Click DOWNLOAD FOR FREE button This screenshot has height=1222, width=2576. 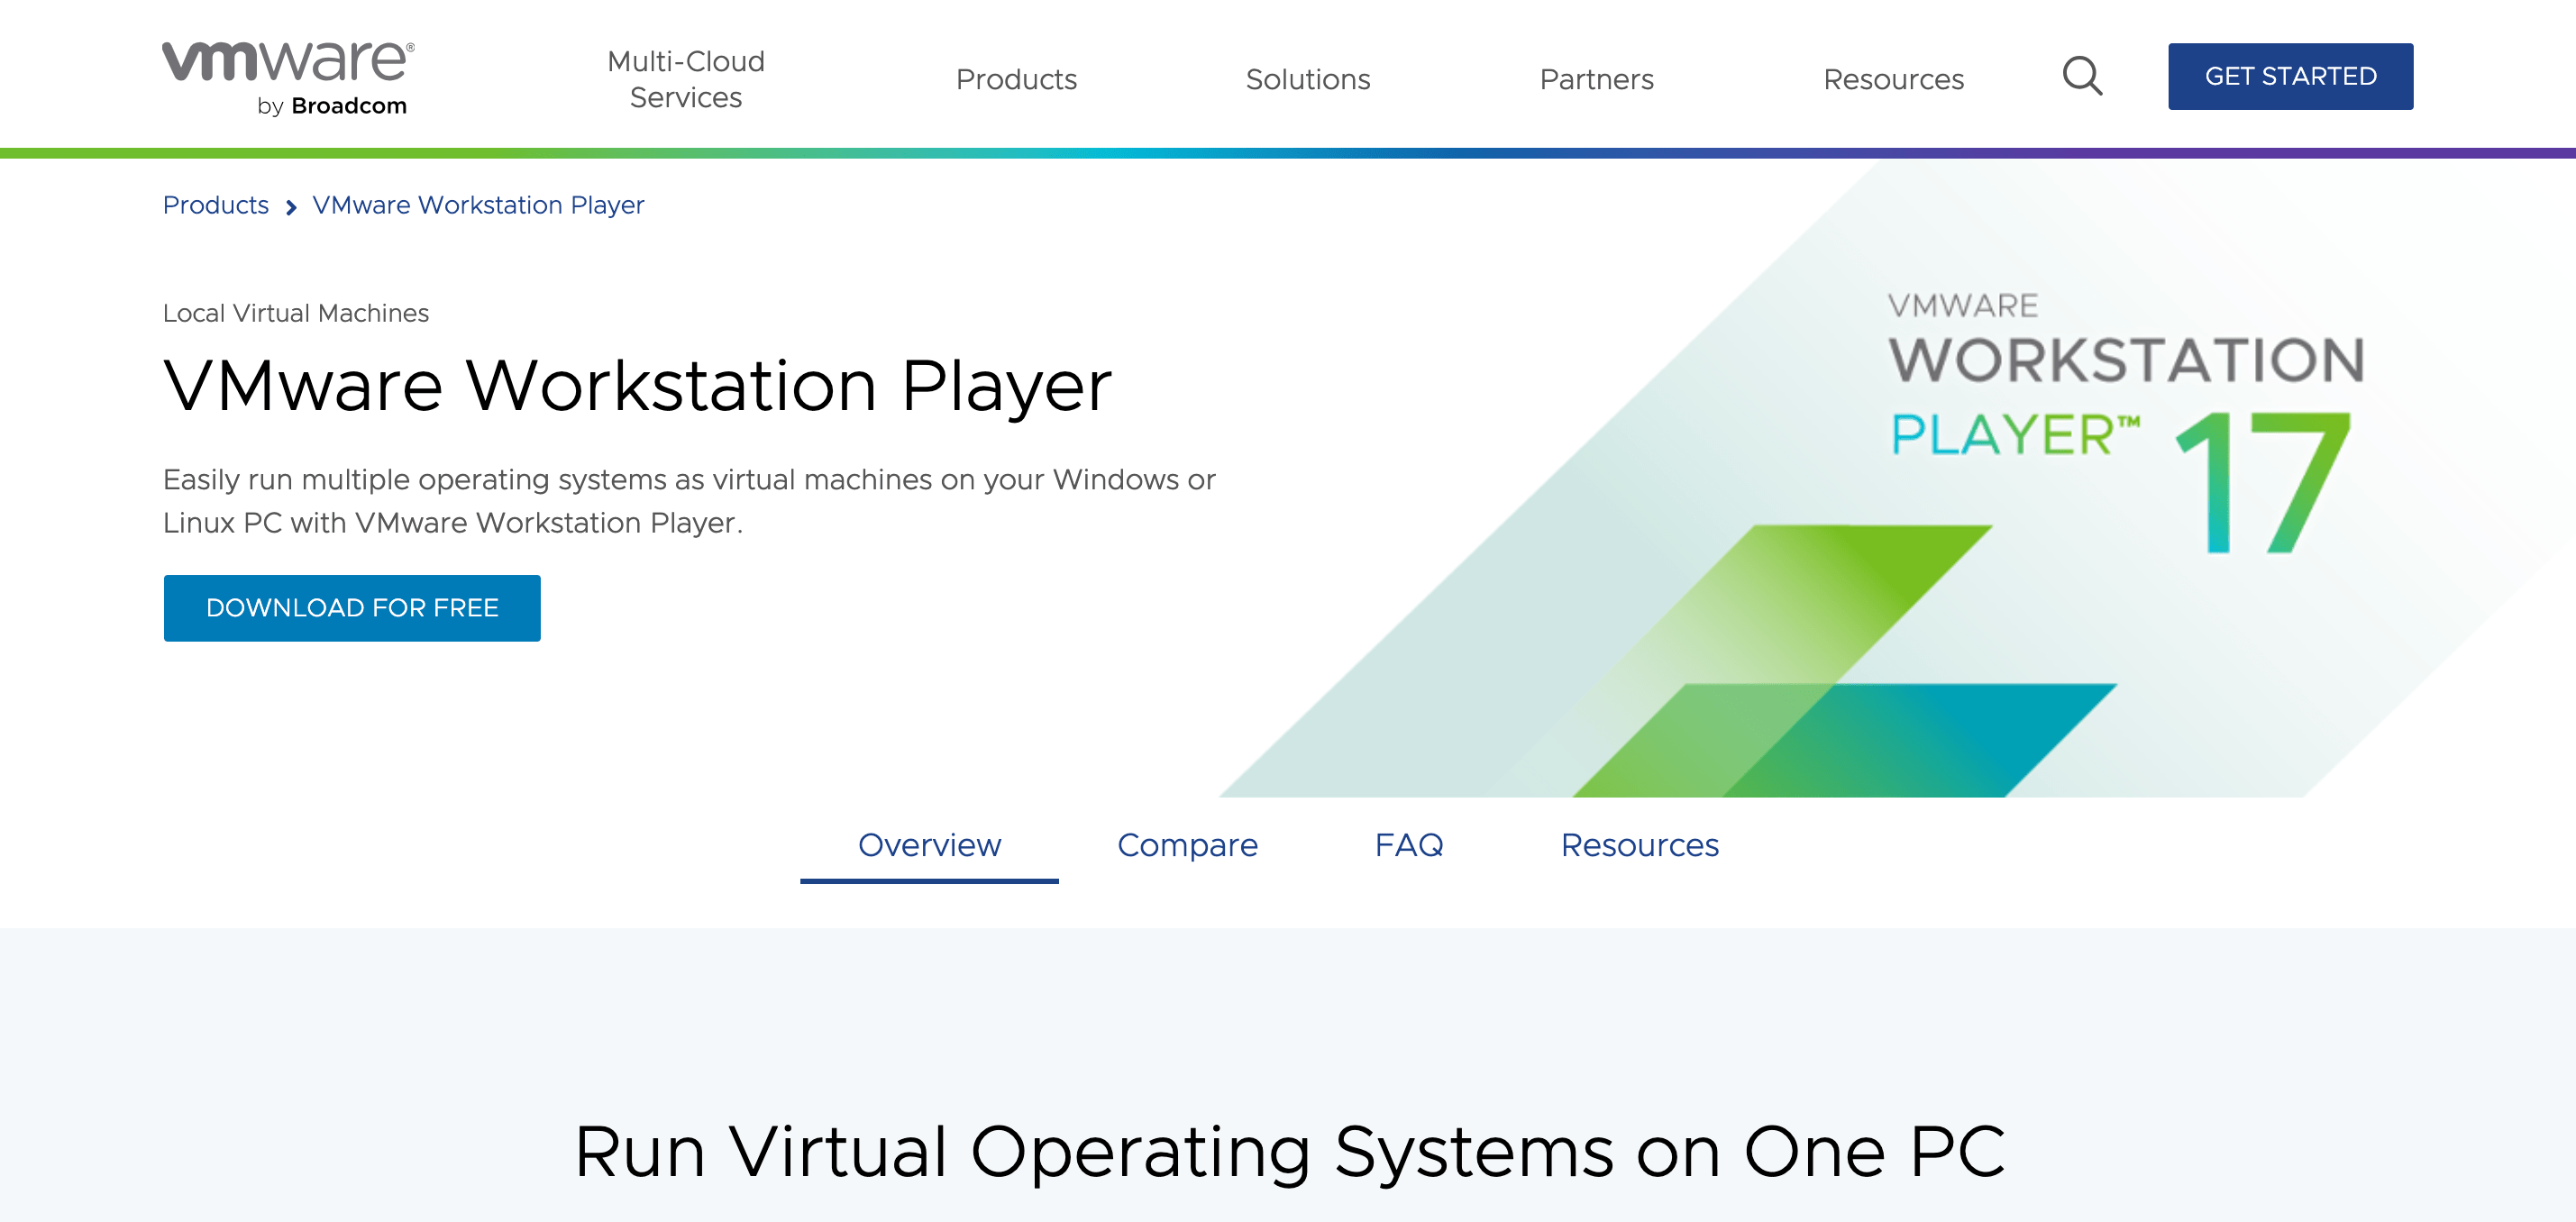[x=352, y=608]
